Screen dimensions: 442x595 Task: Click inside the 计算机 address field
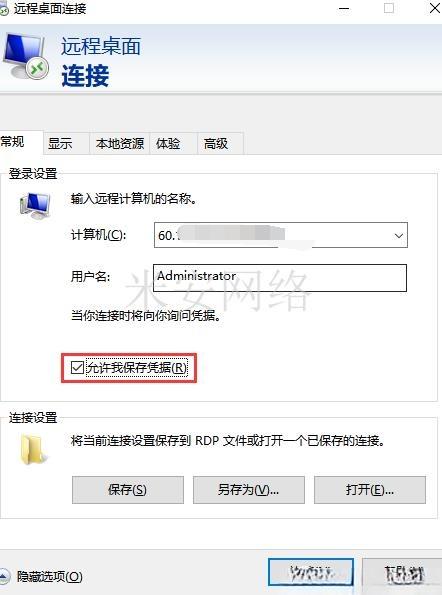coord(273,235)
